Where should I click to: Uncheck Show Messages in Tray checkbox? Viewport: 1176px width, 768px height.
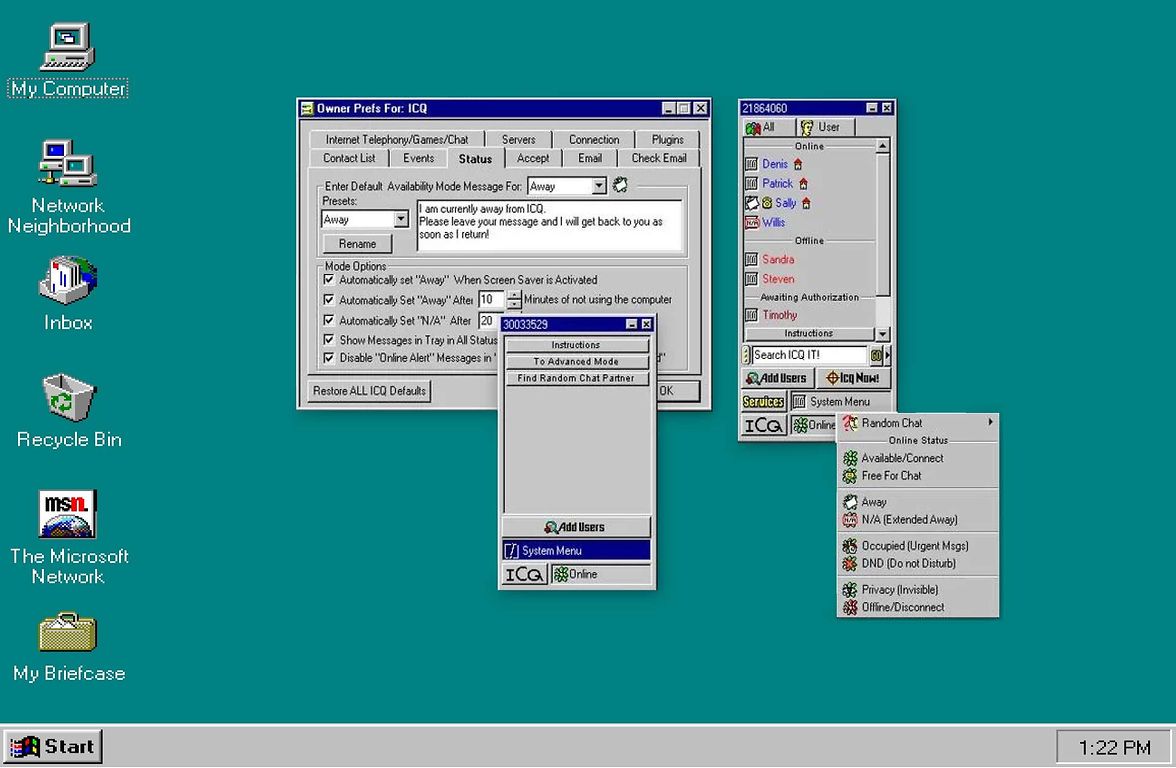click(x=329, y=340)
